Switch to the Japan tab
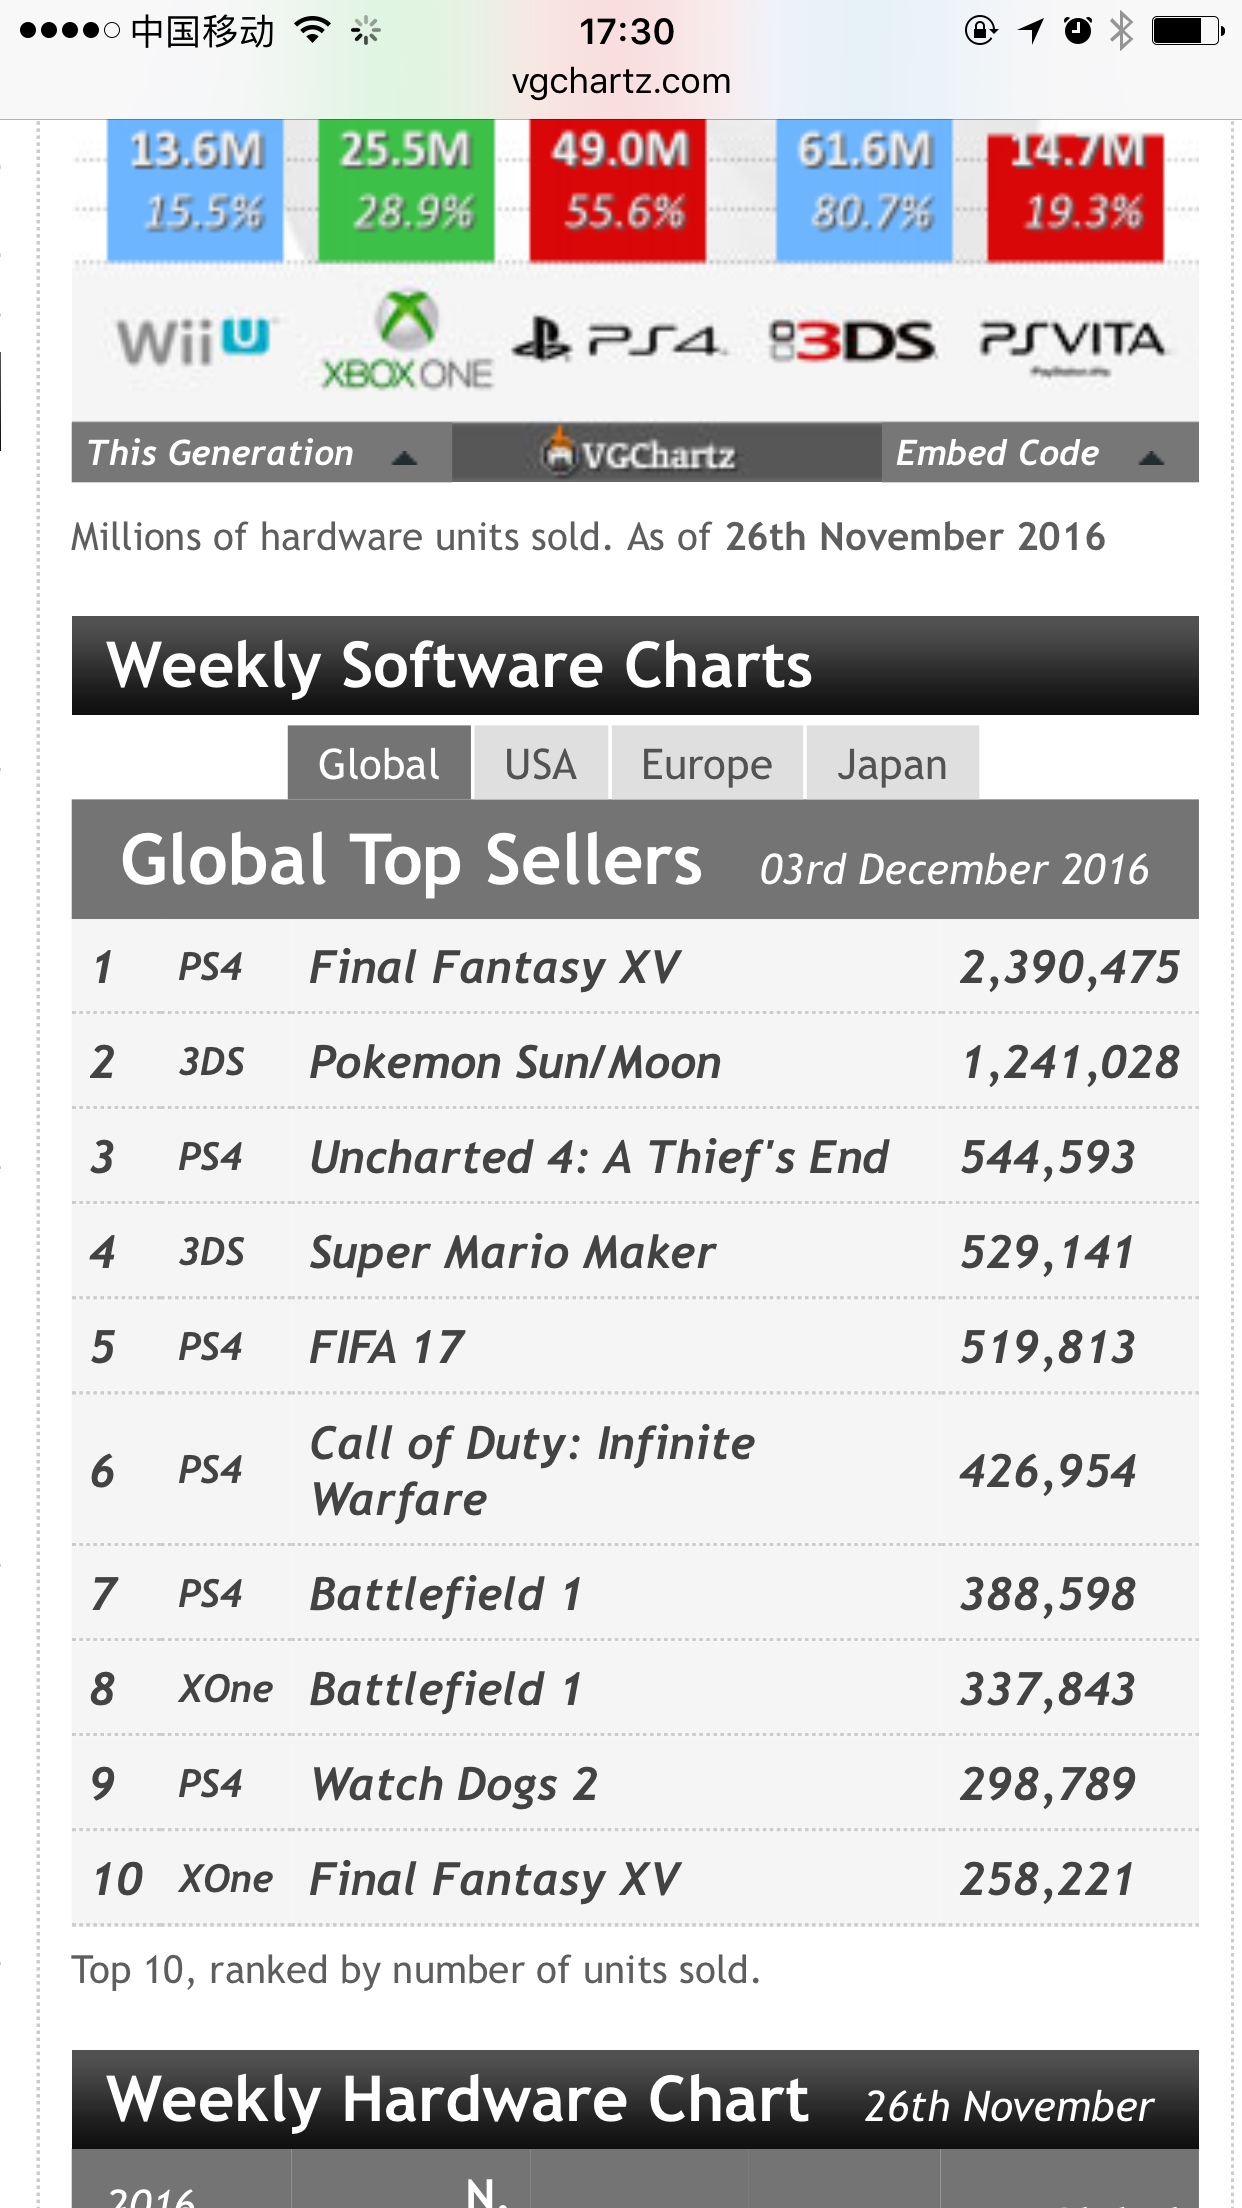The height and width of the screenshot is (2208, 1242). point(891,765)
